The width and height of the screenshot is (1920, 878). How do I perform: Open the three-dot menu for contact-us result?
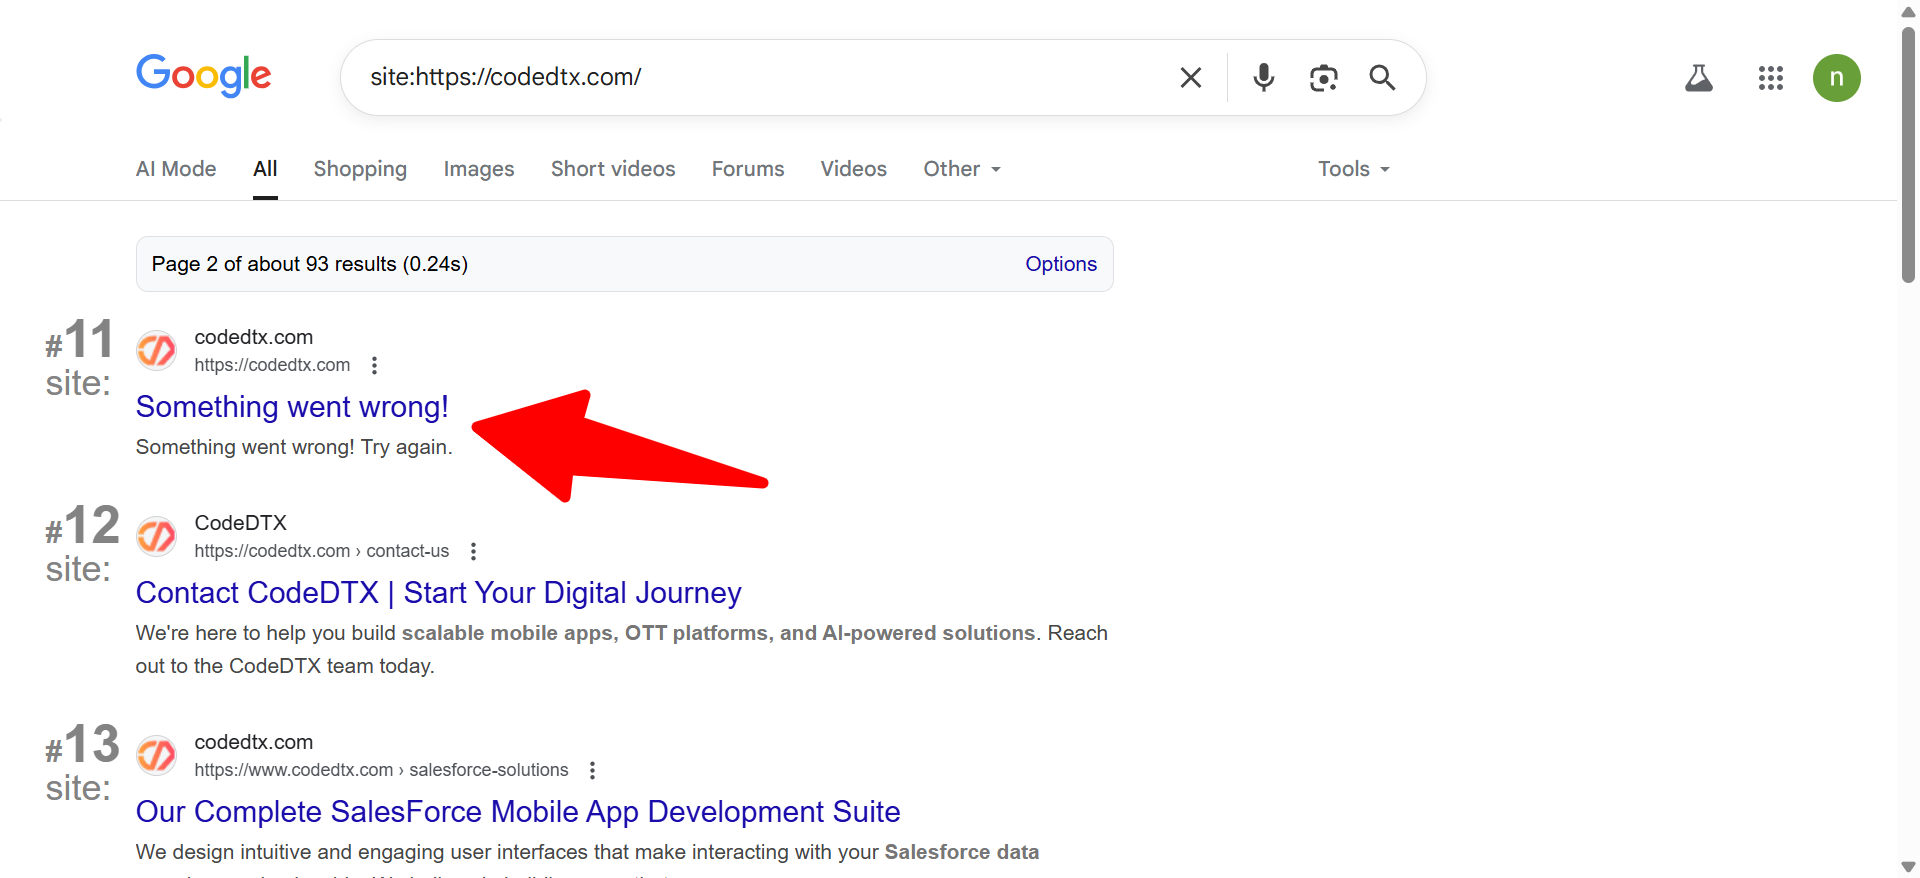pyautogui.click(x=474, y=552)
